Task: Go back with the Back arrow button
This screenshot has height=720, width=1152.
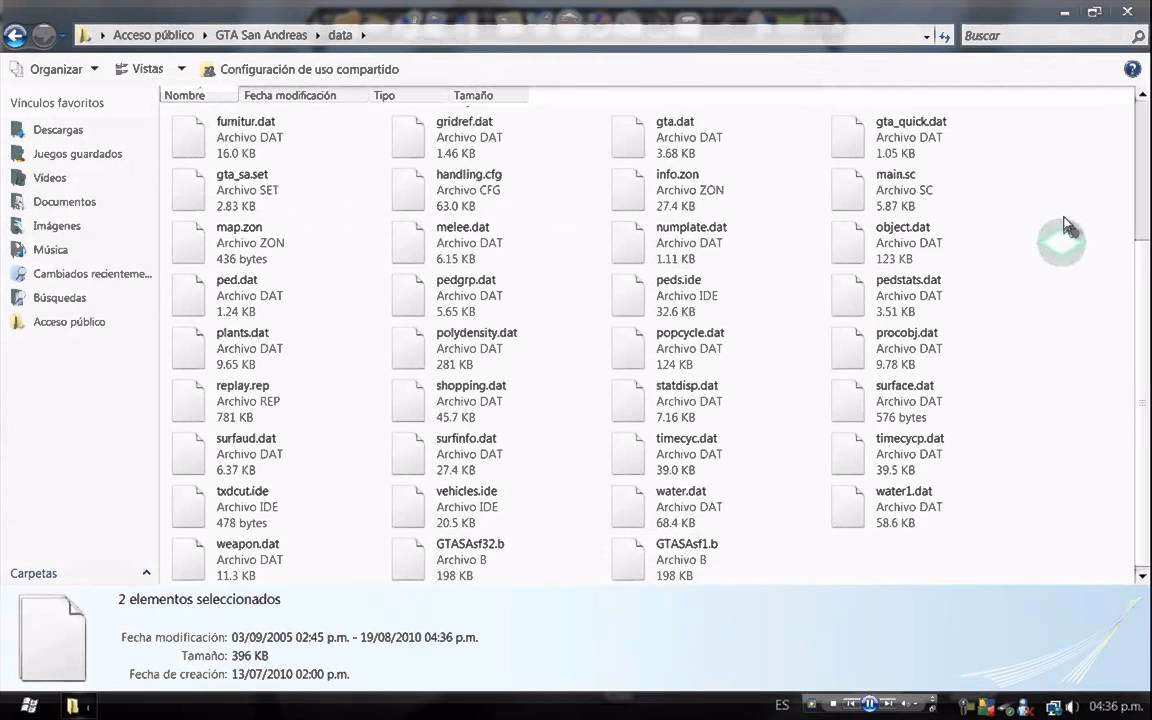Action: tap(15, 35)
